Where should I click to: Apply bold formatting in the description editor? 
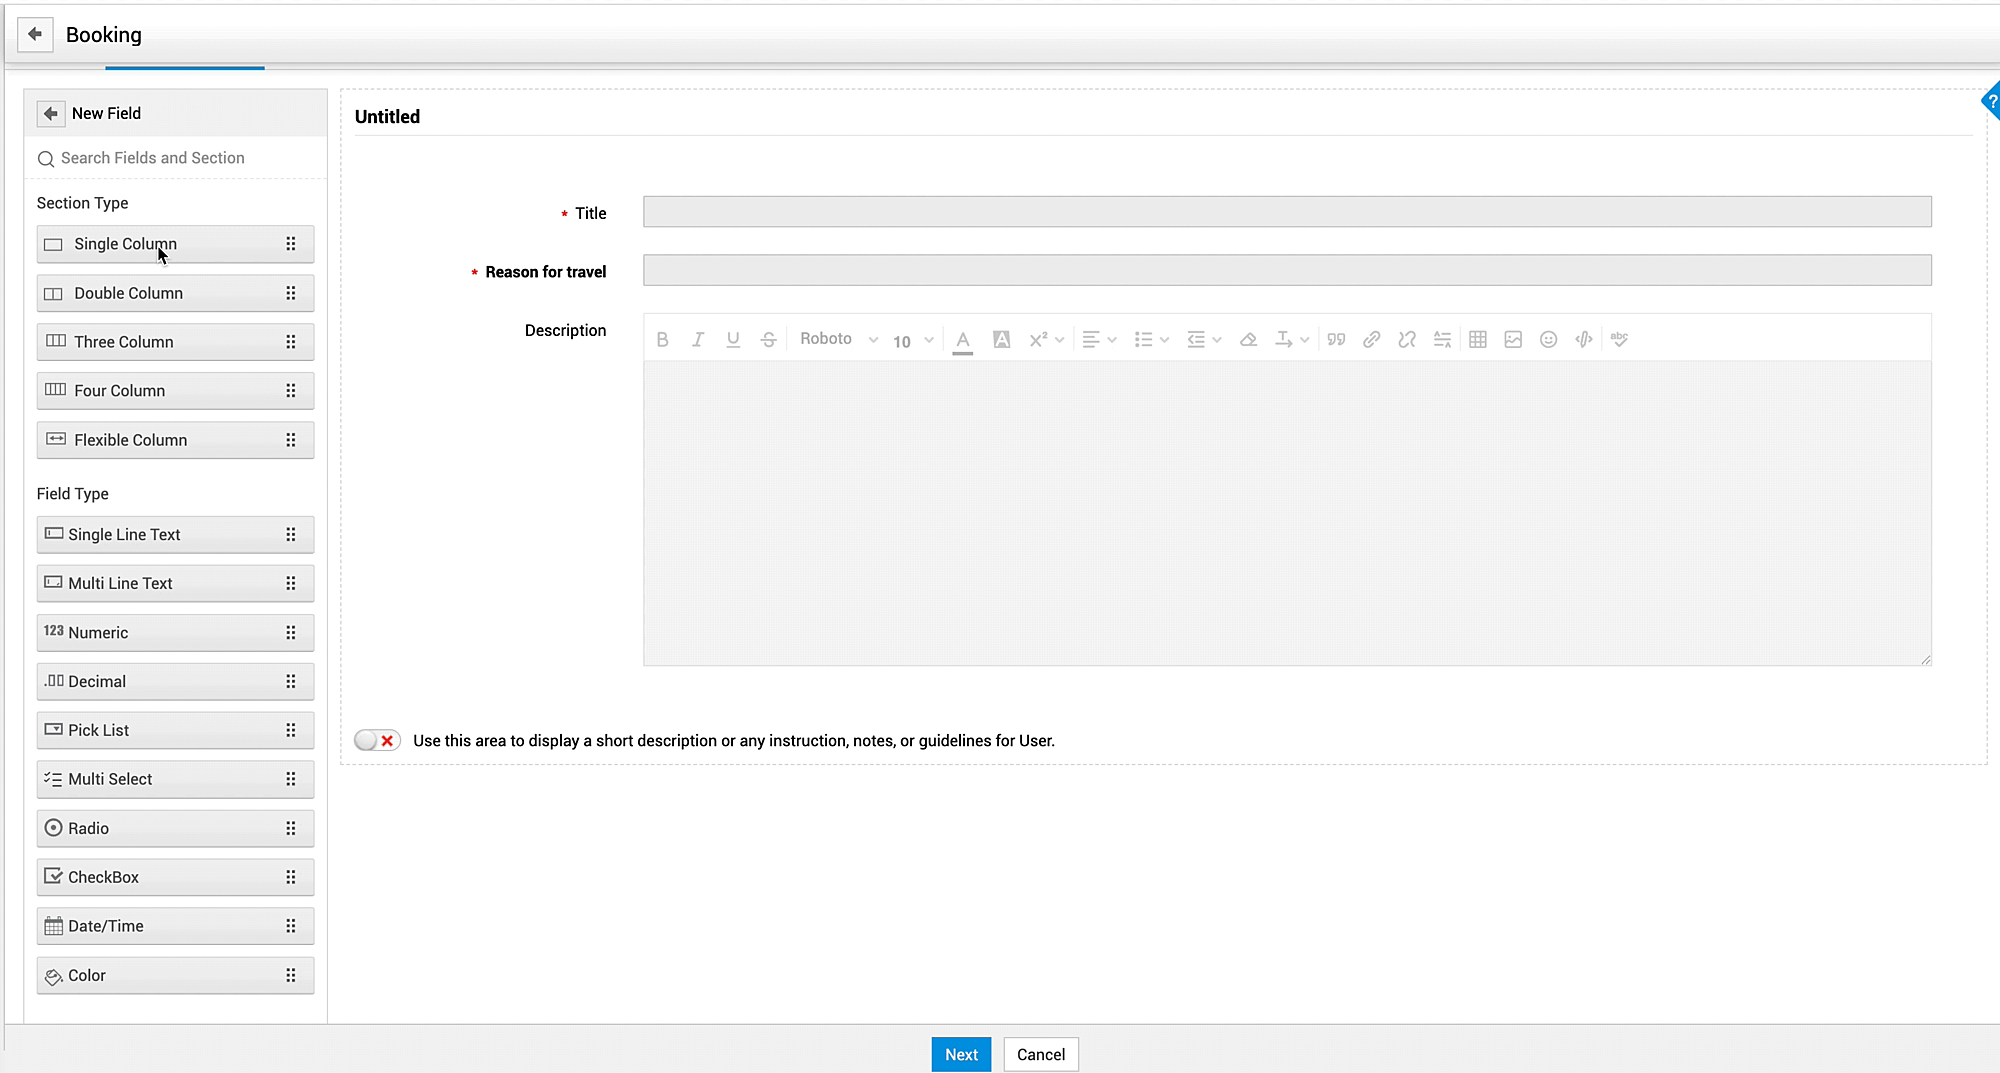(662, 339)
